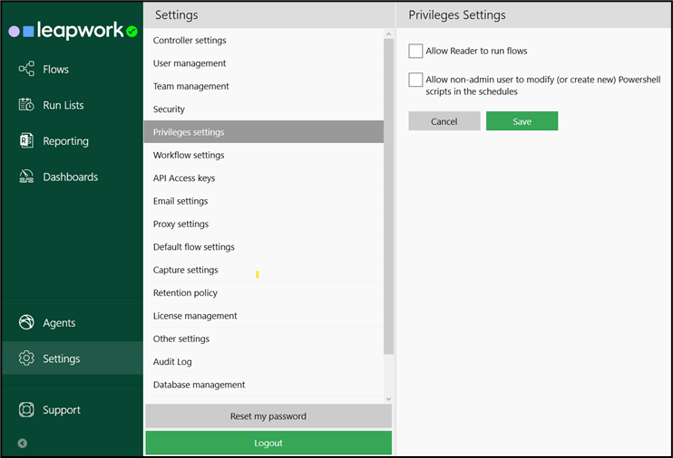
Task: Cancel the privileges changes
Action: (444, 121)
